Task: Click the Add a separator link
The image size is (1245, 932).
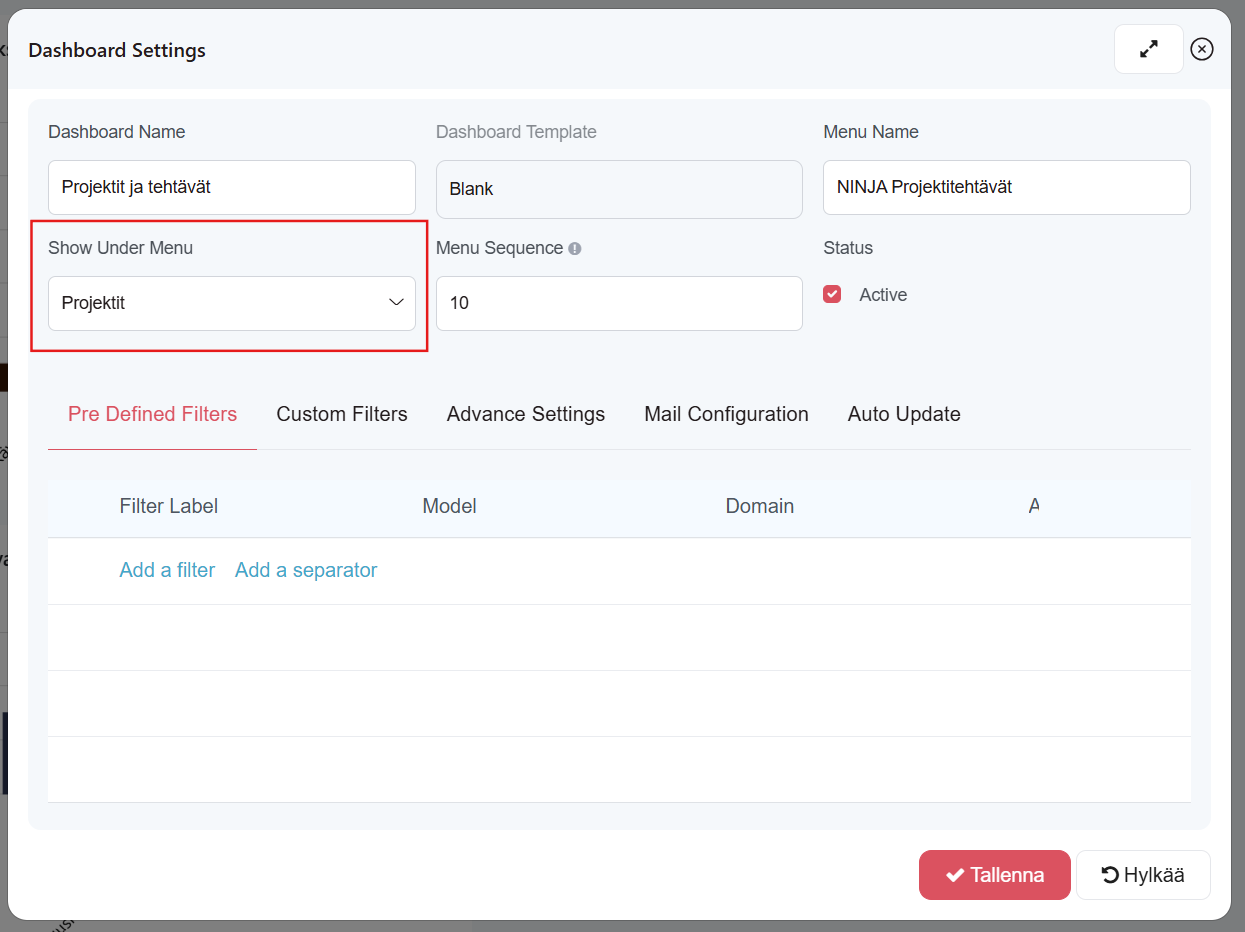Action: coord(306,570)
